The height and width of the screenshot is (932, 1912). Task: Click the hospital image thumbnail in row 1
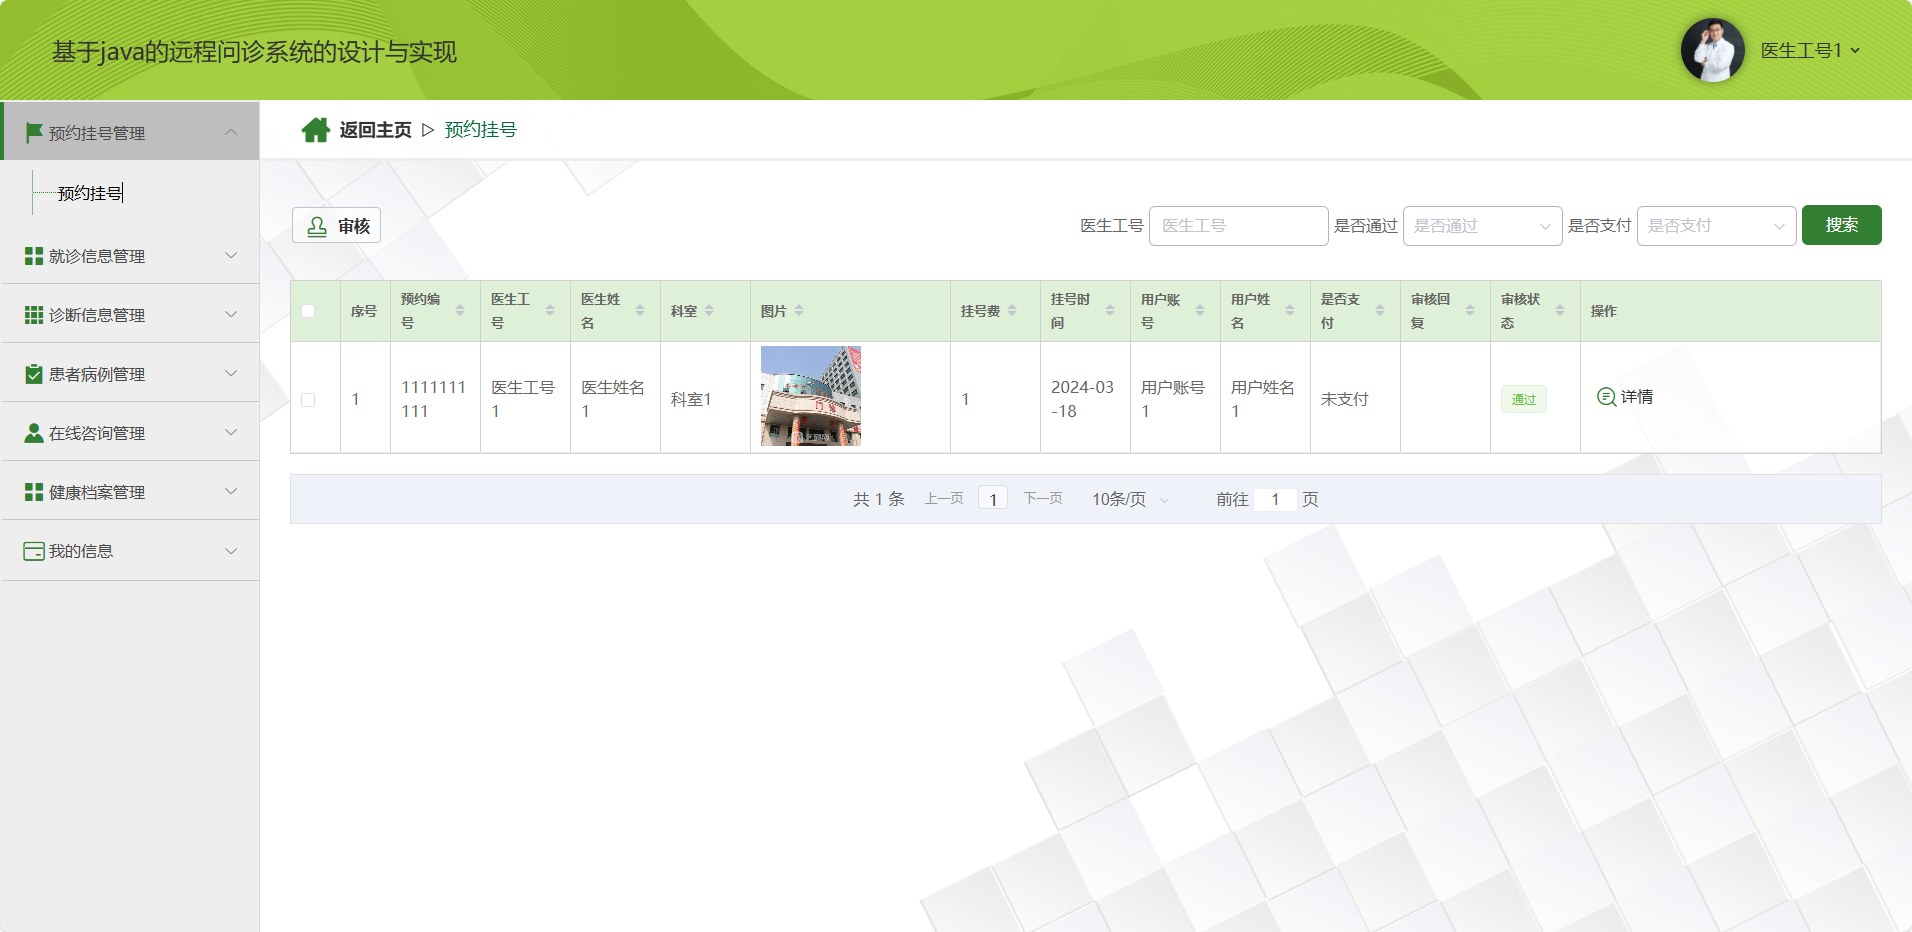(x=811, y=396)
